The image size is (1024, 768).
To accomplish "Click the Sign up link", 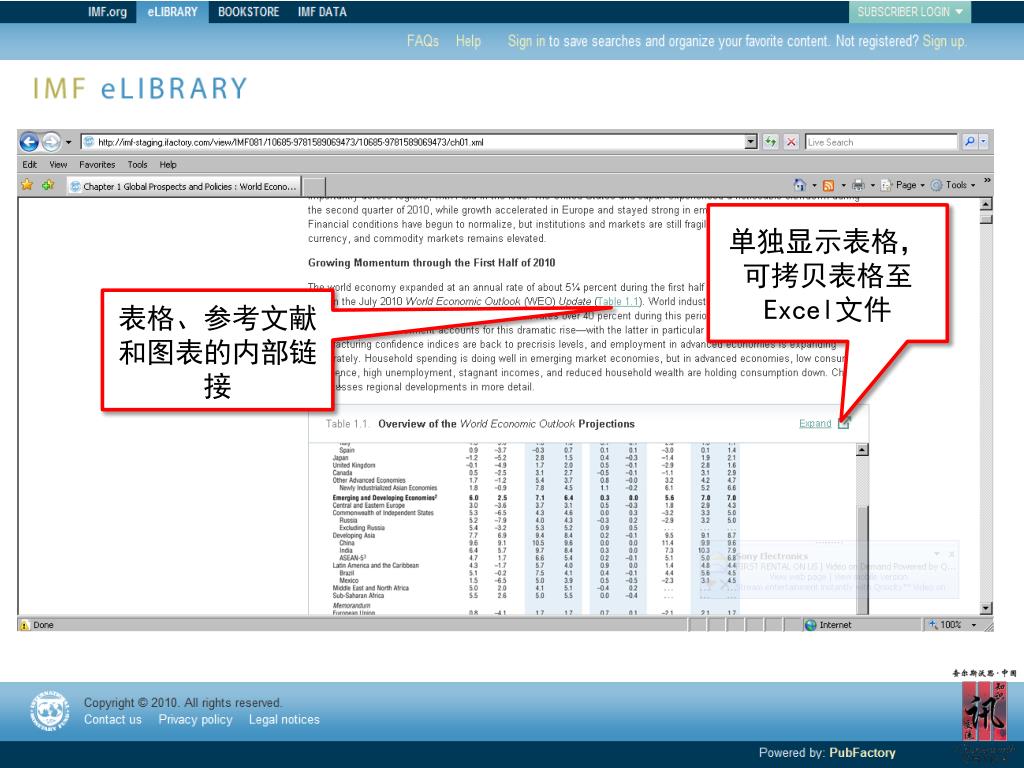I will [x=944, y=41].
